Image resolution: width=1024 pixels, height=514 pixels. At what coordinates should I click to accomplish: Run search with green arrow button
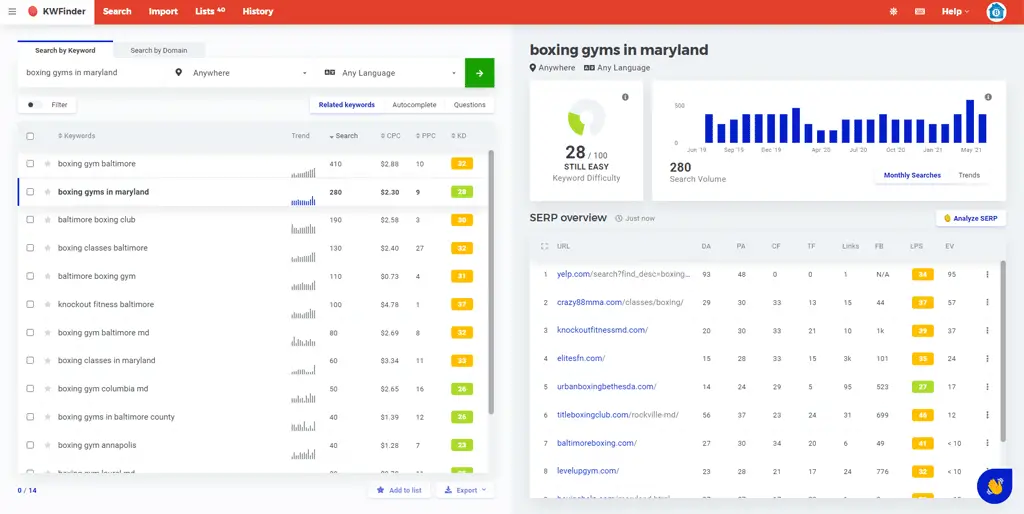[x=479, y=73]
